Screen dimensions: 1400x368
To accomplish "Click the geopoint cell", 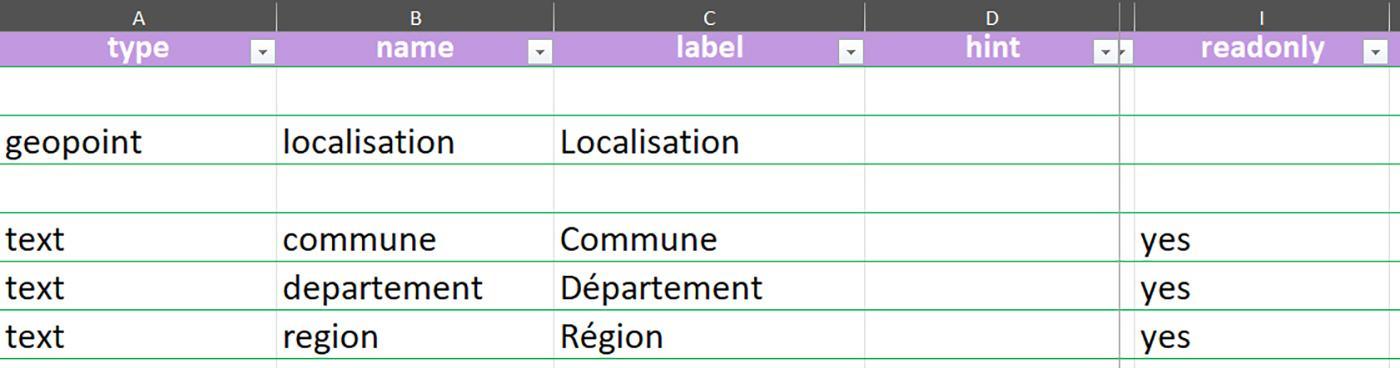I will point(138,141).
